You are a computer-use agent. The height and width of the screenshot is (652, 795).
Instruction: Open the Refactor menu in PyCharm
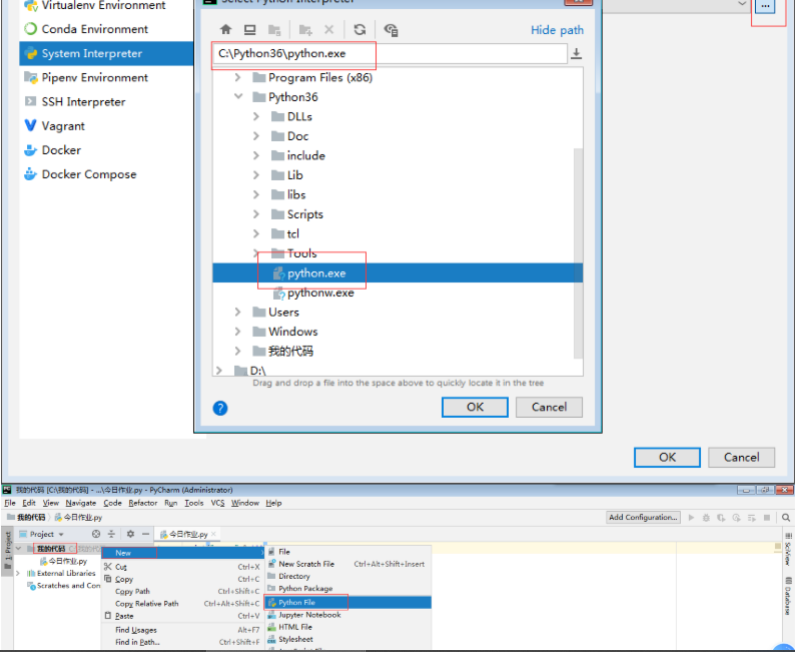tap(142, 503)
